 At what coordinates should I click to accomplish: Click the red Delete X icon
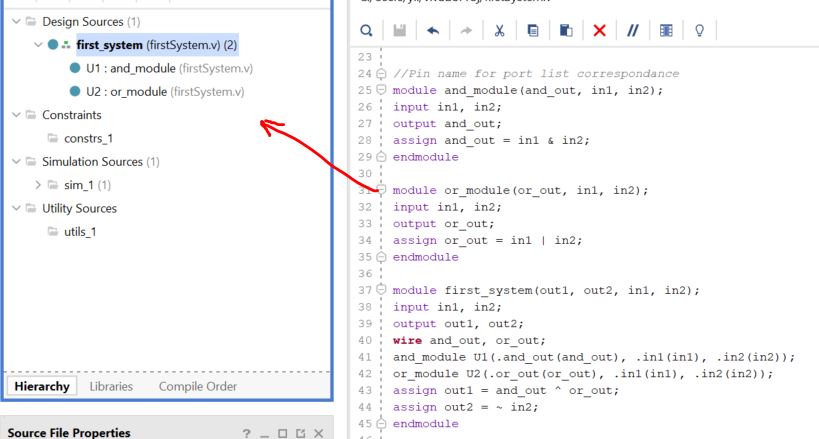pyautogui.click(x=599, y=31)
